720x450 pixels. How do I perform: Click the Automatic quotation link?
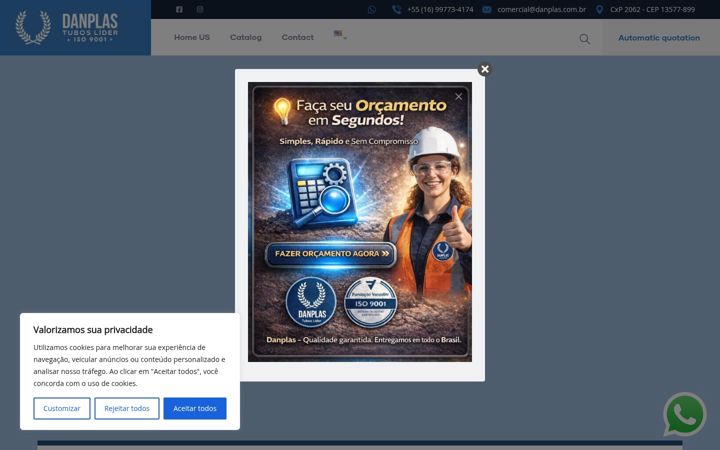click(x=659, y=38)
